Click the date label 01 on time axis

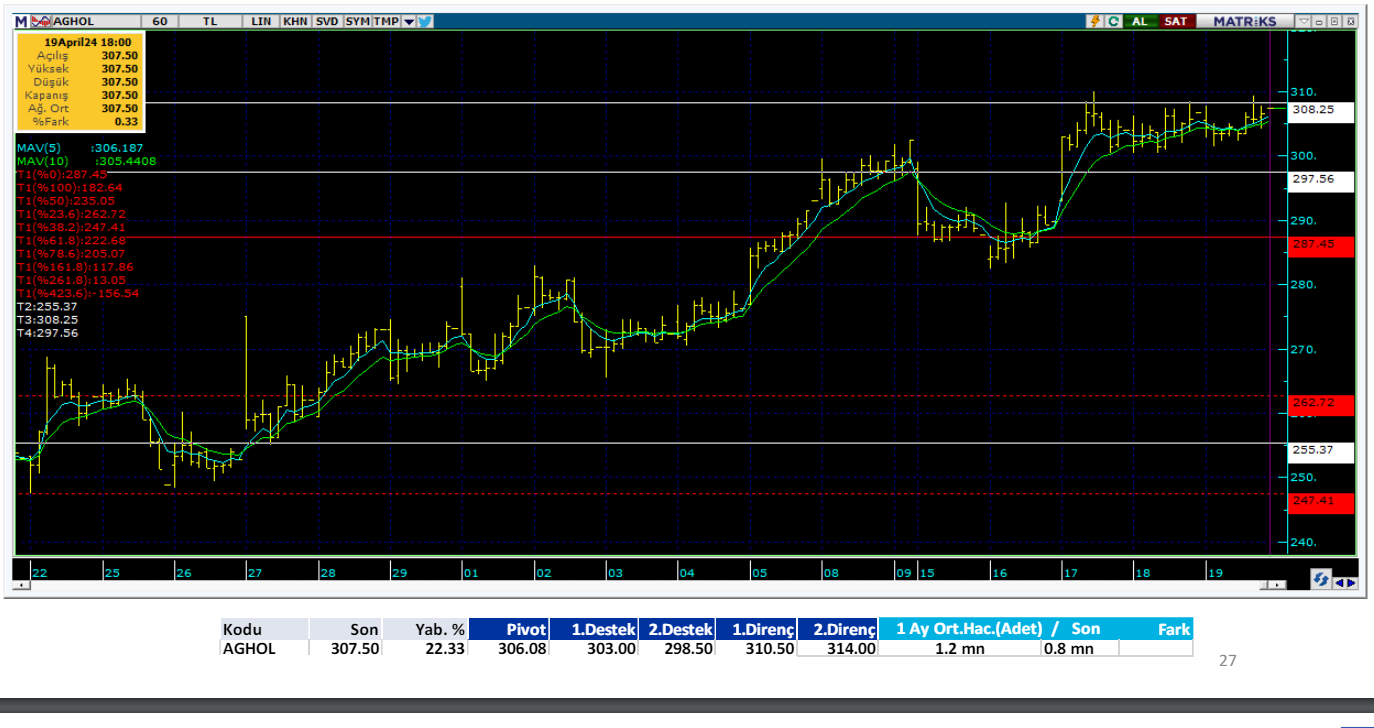(x=471, y=573)
